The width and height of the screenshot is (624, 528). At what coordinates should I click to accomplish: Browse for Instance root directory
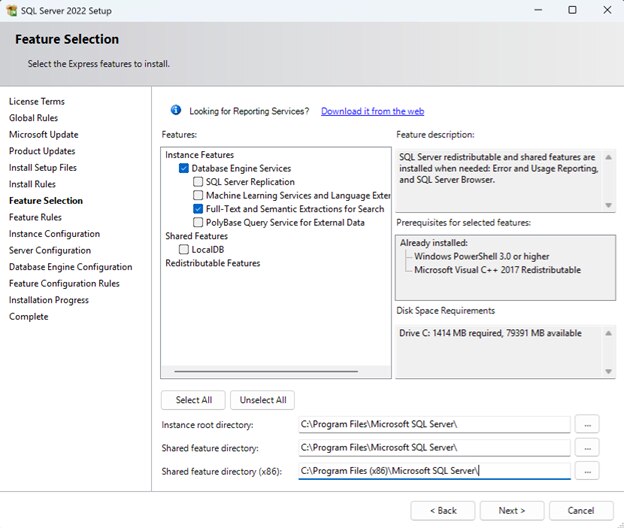[587, 424]
